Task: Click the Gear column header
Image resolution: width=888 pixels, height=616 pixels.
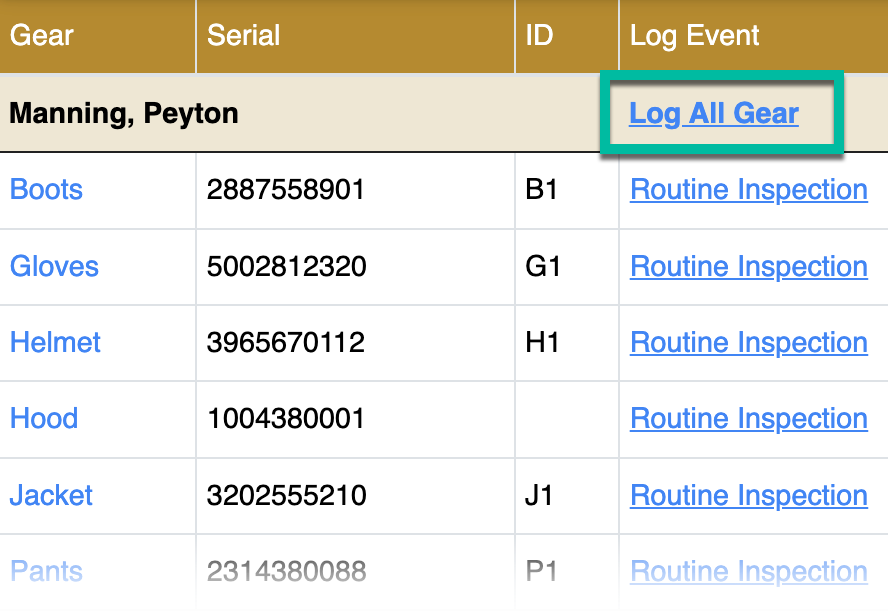Action: [42, 36]
